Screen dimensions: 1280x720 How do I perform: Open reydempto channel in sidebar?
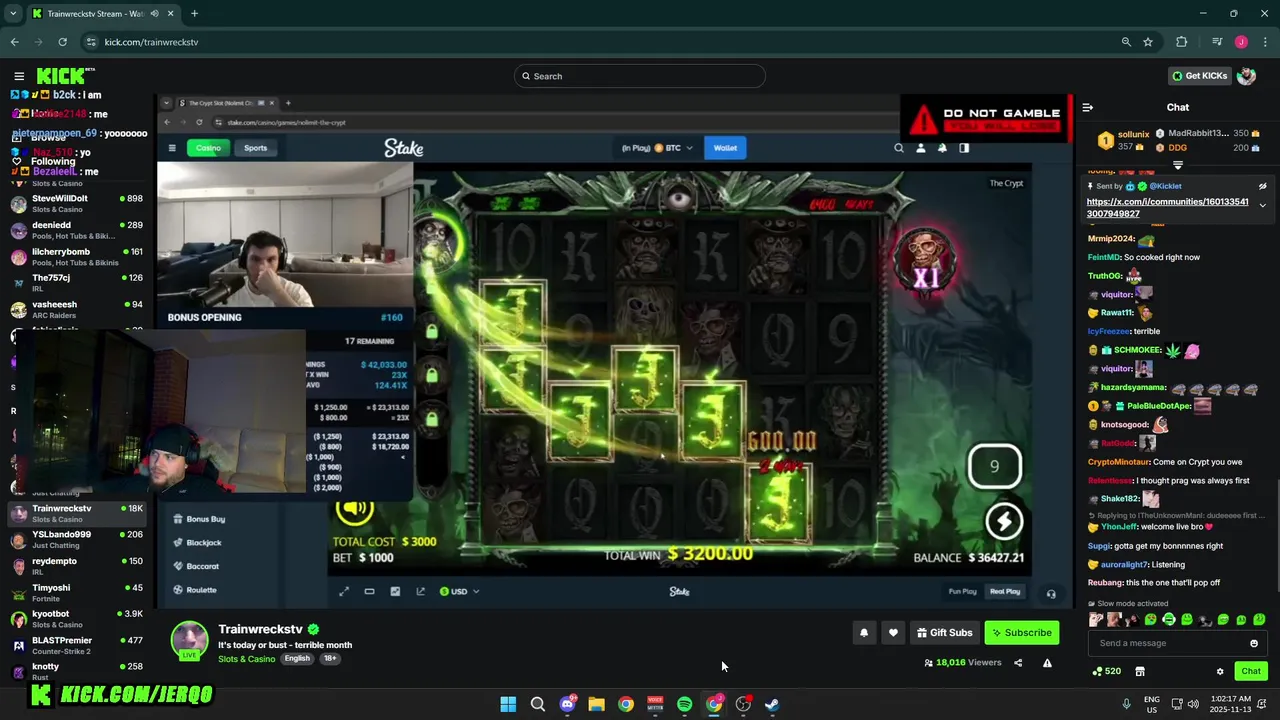pos(78,566)
